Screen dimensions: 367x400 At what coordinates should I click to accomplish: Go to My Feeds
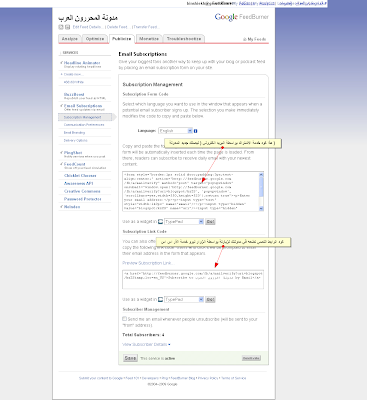[255, 39]
